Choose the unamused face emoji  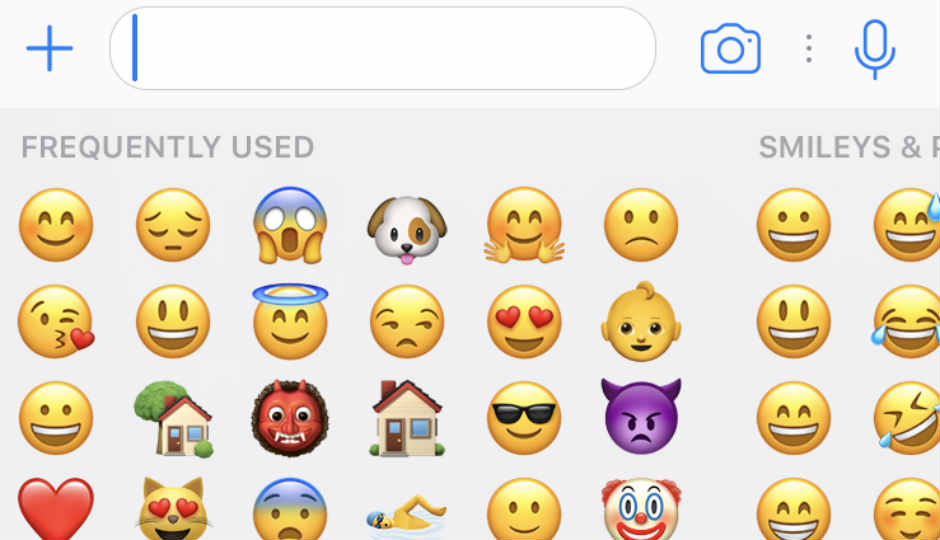pyautogui.click(x=407, y=322)
